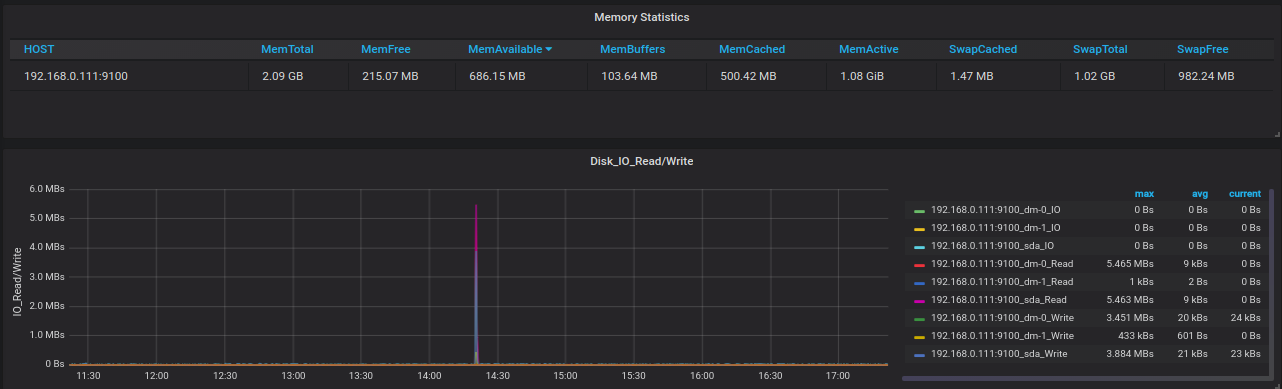Sort legend by max column
Viewport: 1282px width, 389px height.
pyautogui.click(x=1144, y=194)
